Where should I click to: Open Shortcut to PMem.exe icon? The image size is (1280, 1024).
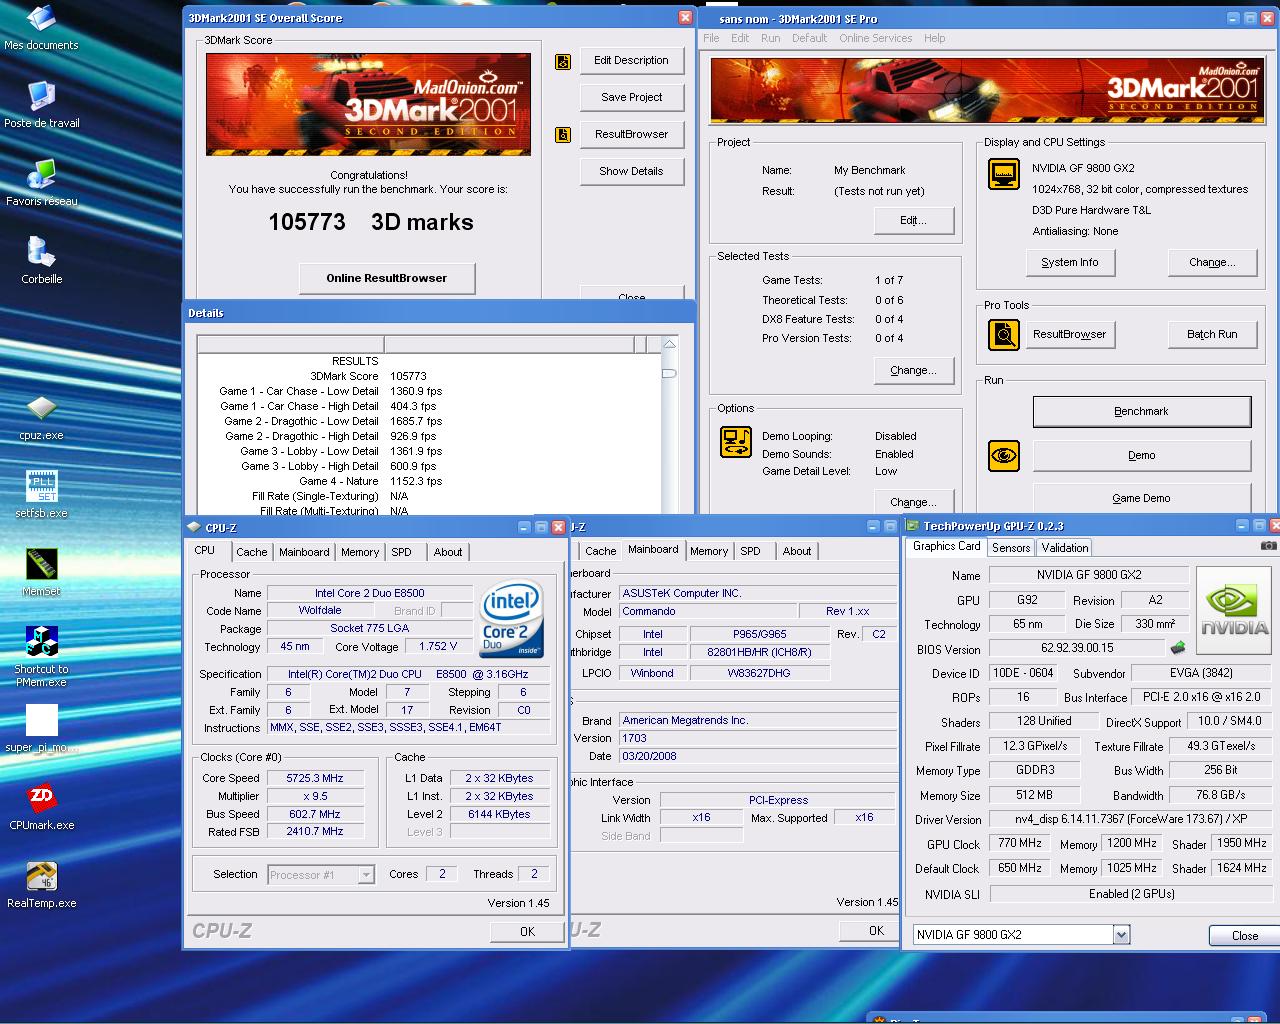coord(41,656)
